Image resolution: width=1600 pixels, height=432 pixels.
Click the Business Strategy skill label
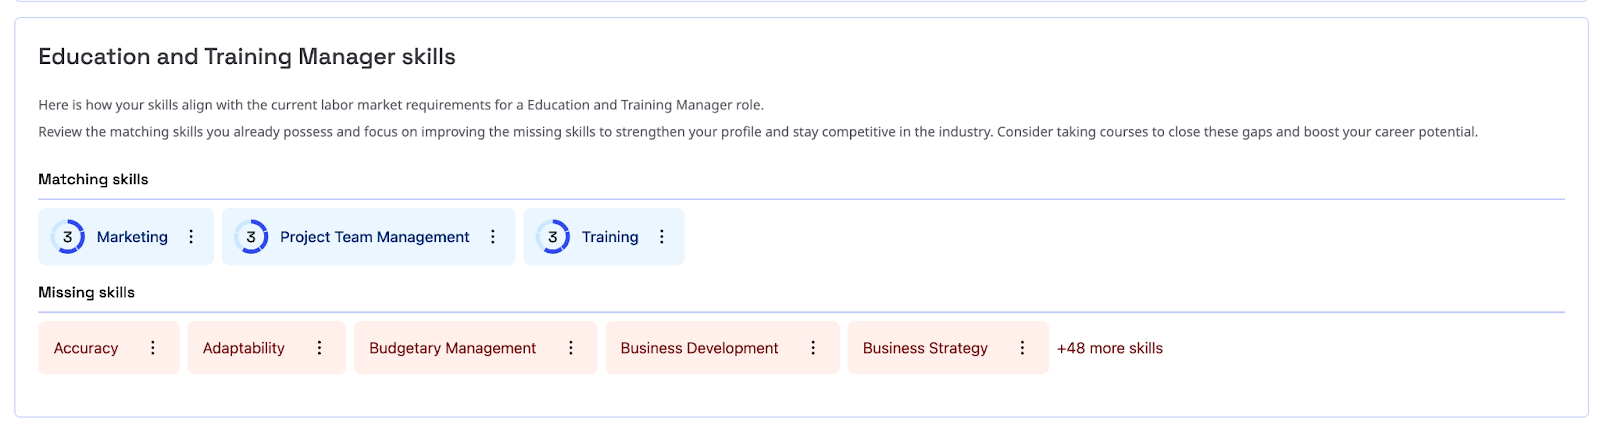925,348
